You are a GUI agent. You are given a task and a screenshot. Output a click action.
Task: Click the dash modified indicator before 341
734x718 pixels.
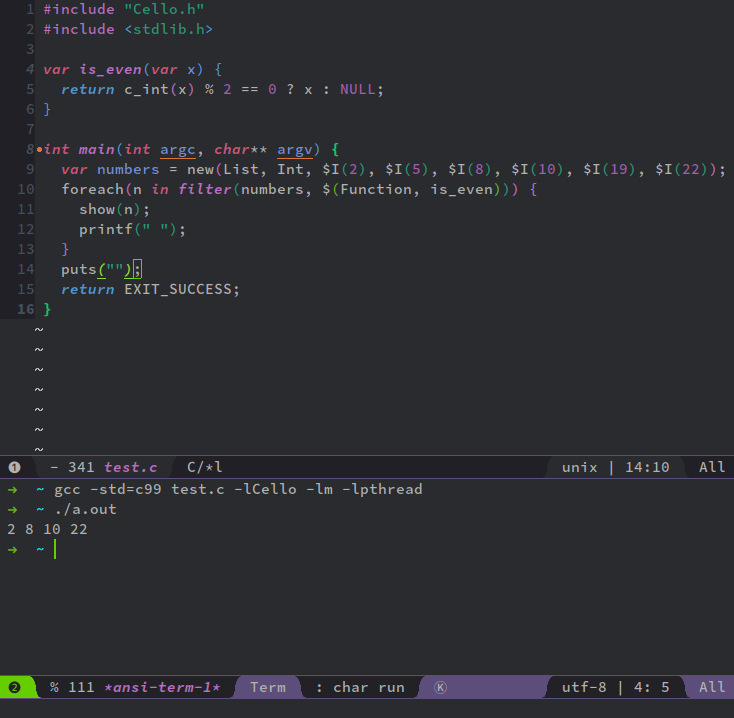pos(54,467)
